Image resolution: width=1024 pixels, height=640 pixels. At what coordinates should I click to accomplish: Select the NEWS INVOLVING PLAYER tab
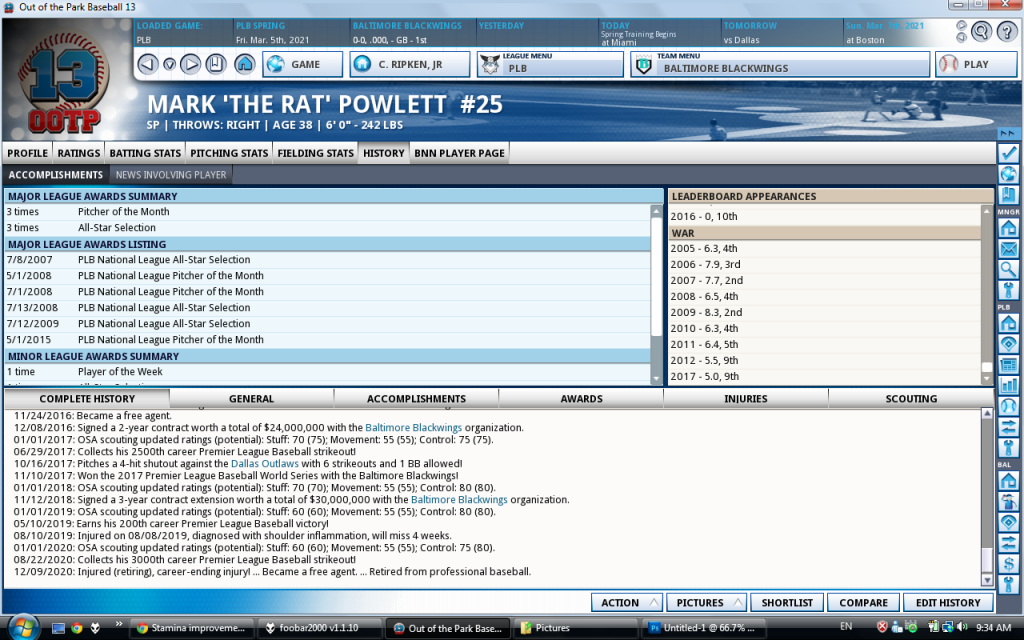(171, 175)
